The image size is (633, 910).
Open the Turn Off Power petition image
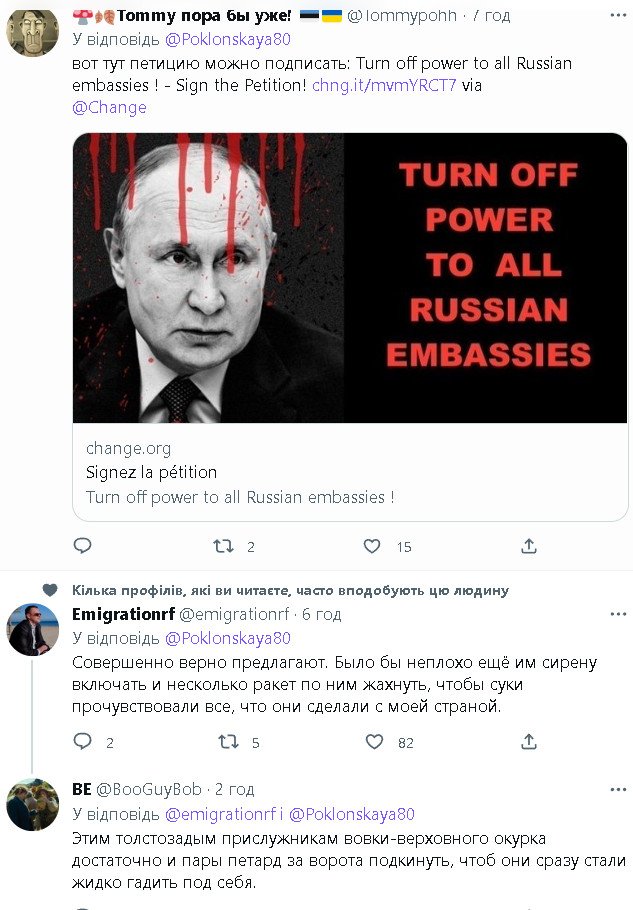click(x=350, y=277)
